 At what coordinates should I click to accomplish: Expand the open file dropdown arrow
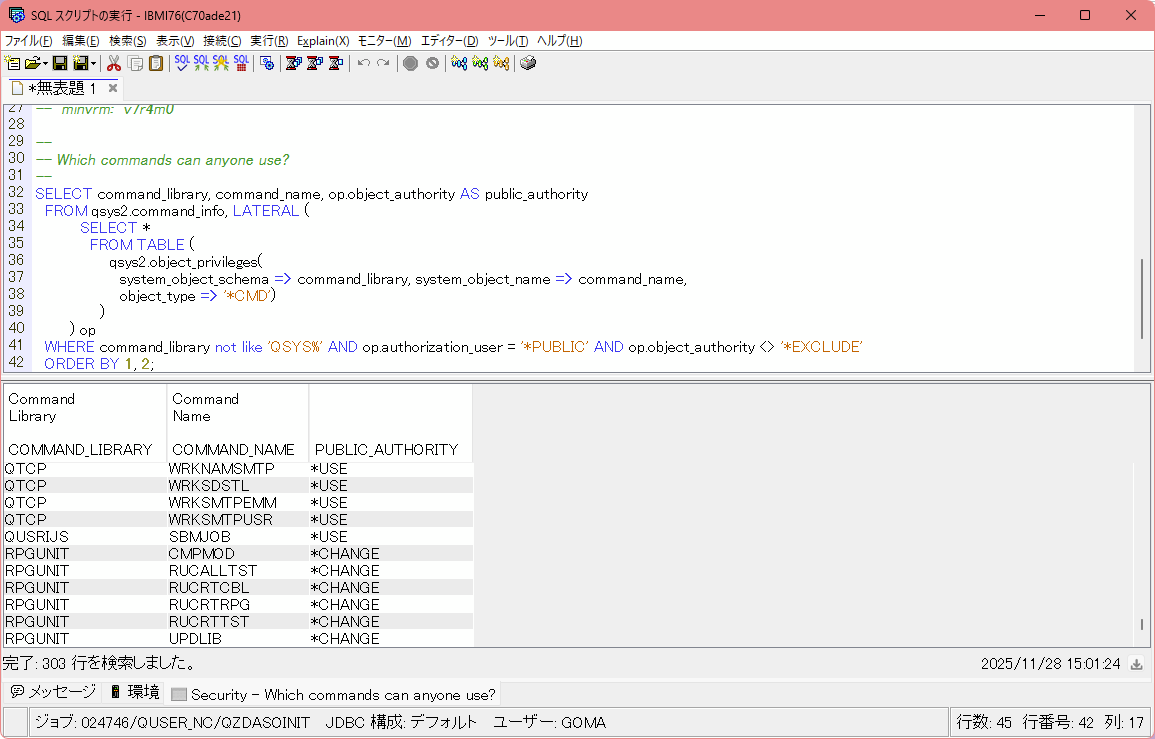click(46, 63)
